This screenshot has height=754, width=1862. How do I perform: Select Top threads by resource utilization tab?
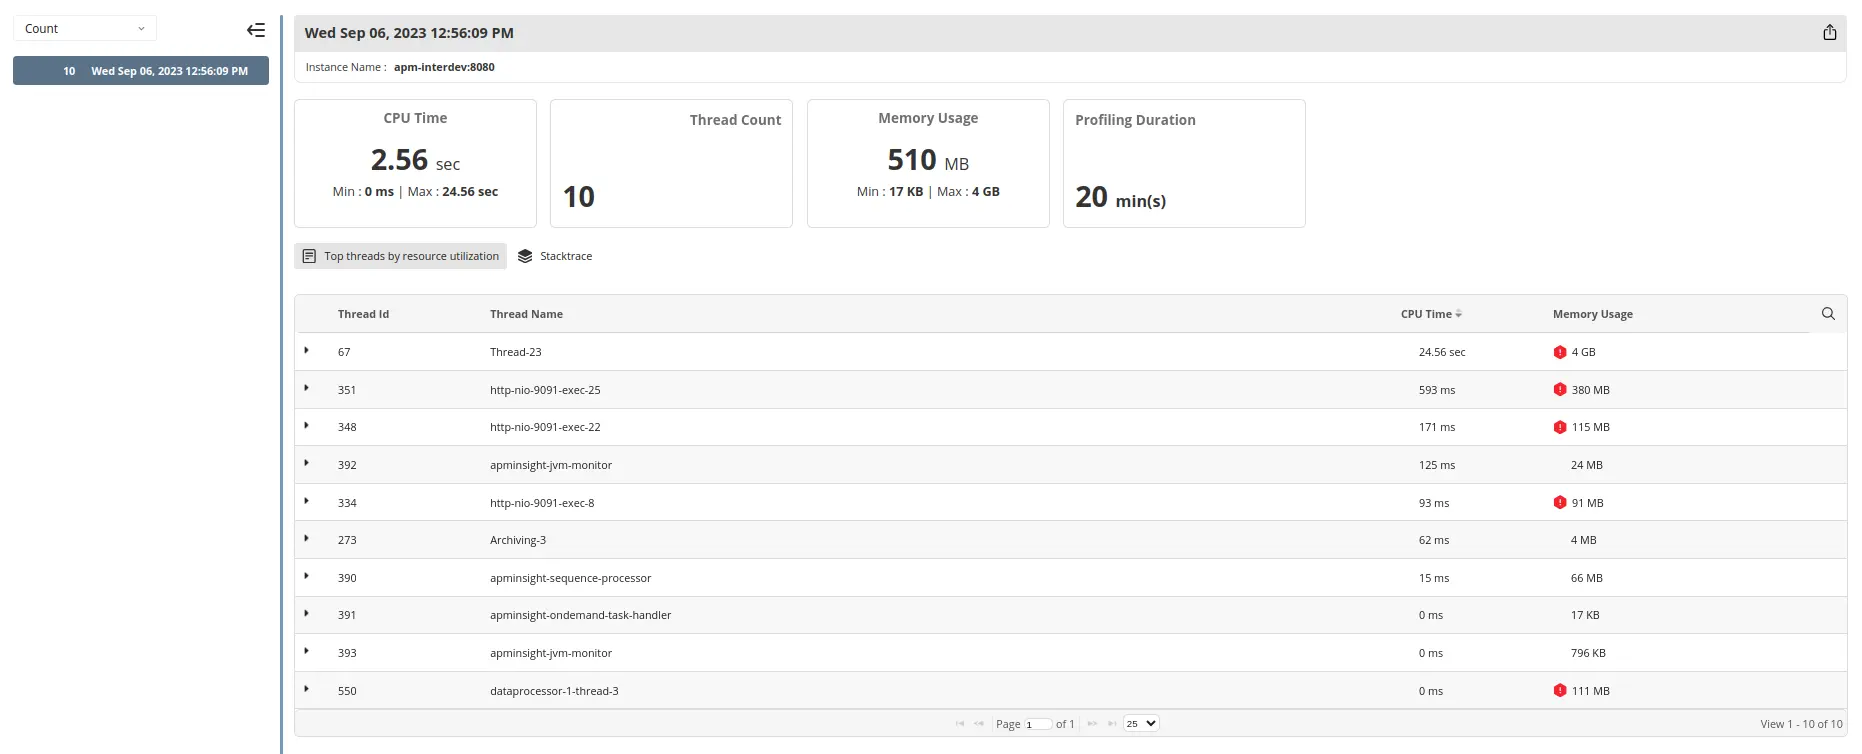pos(401,256)
